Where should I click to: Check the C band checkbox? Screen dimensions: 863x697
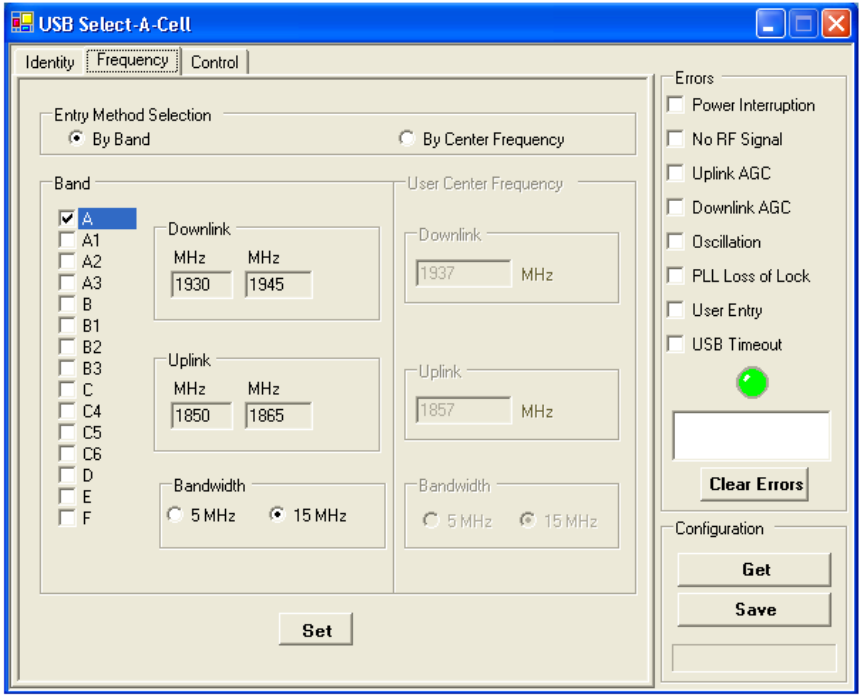[67, 389]
